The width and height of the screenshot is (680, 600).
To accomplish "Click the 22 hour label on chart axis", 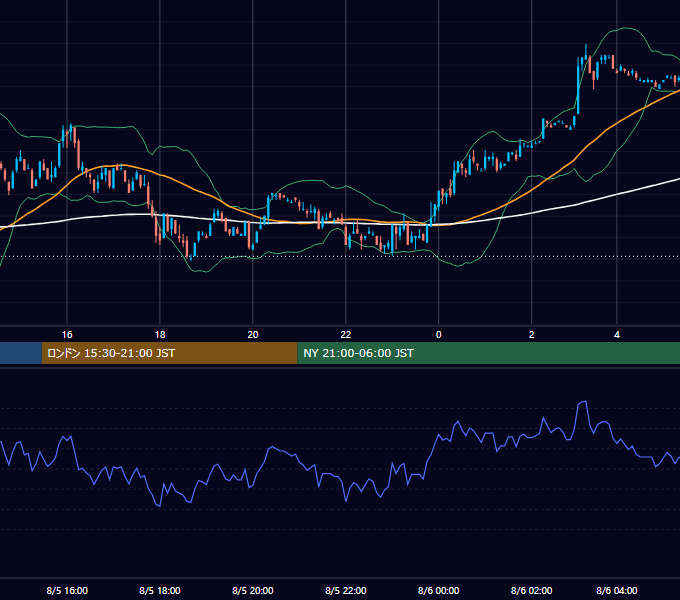I will pos(346,335).
